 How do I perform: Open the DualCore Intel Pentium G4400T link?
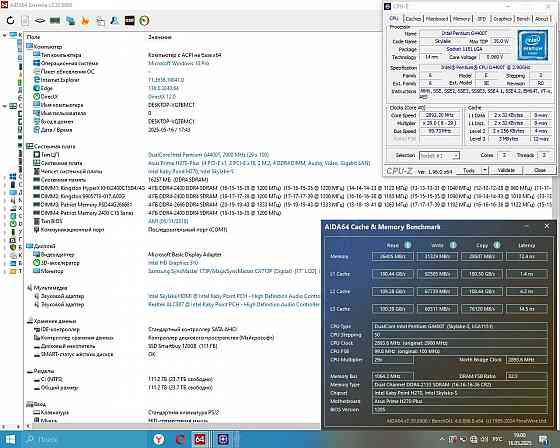(208, 155)
